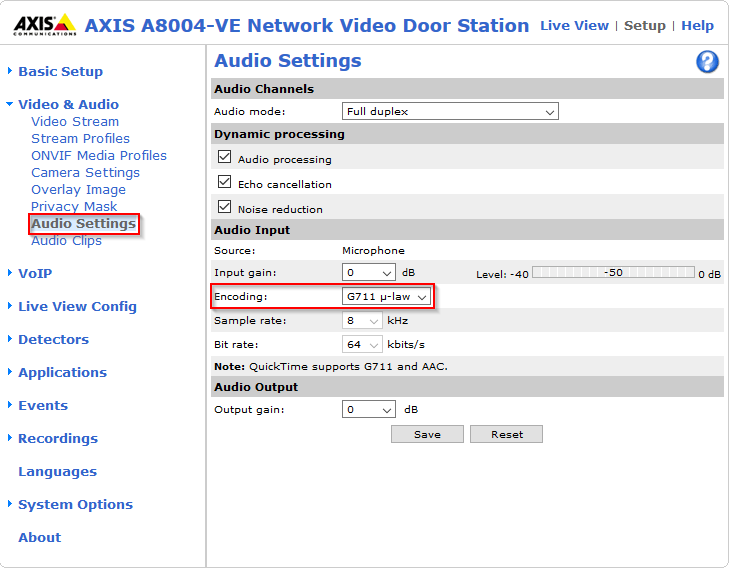Open Privacy Mask page
The height and width of the screenshot is (570, 732).
[x=74, y=207]
